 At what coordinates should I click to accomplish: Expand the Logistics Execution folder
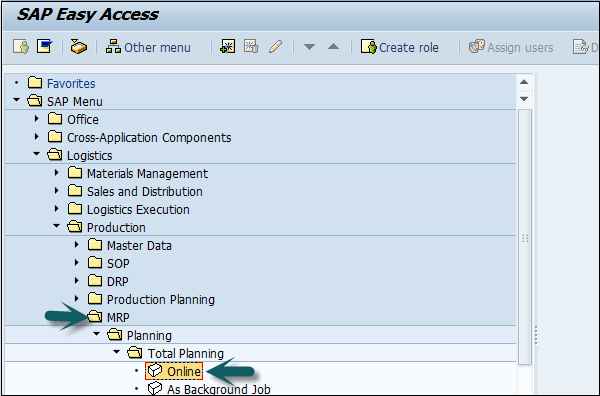coord(57,209)
